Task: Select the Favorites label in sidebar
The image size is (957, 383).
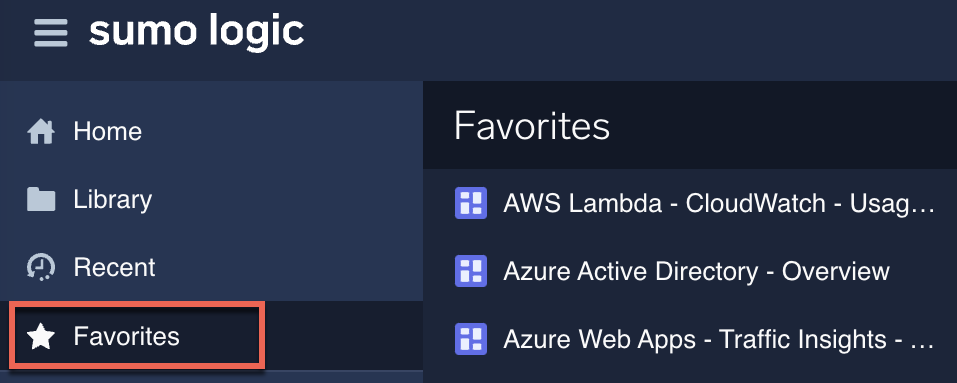Action: (126, 336)
